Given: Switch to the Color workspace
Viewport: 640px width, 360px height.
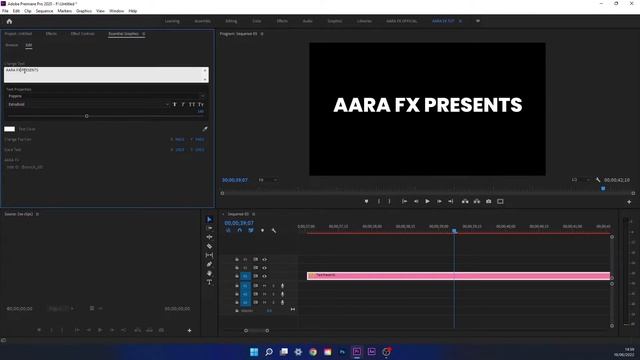Looking at the screenshot, I should click(257, 21).
